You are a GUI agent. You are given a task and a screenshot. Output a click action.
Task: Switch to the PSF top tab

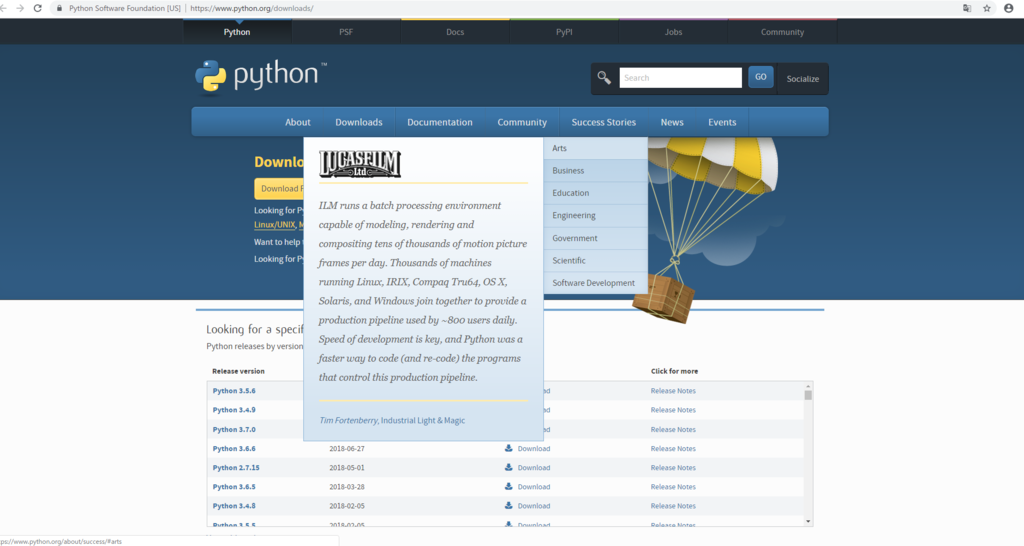tap(346, 32)
